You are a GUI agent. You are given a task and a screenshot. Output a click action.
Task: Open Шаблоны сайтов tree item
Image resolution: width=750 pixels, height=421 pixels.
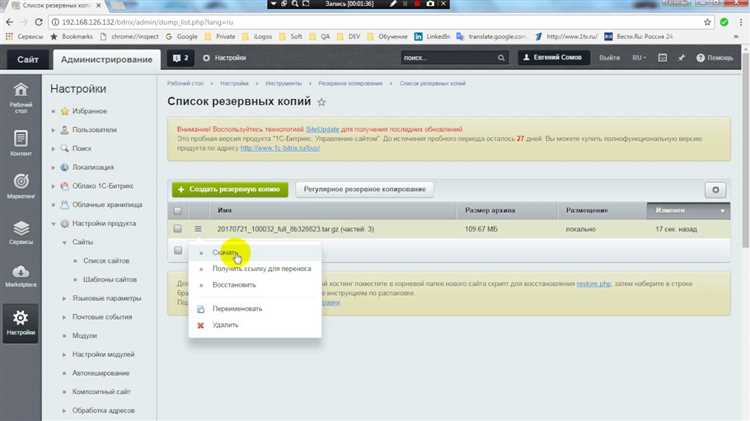110,279
